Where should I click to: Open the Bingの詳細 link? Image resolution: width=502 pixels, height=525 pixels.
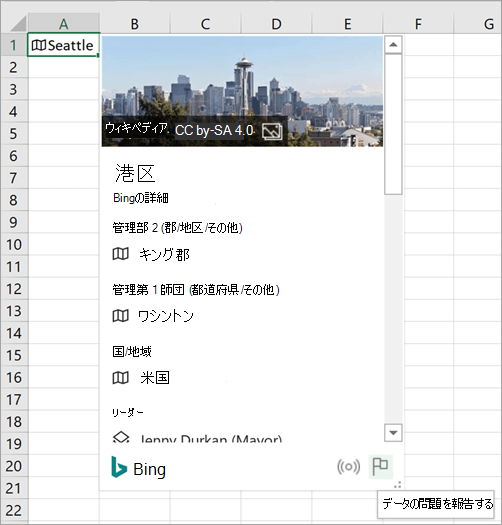point(141,198)
